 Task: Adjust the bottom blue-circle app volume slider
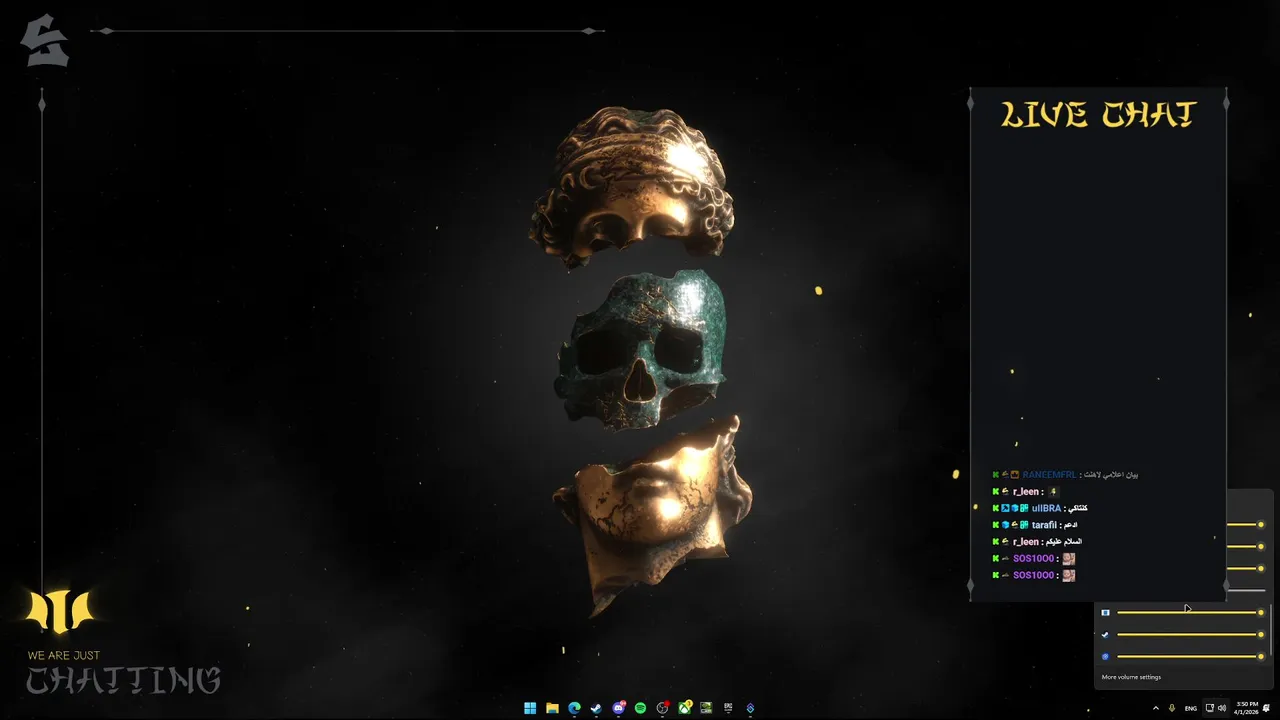[x=1190, y=656]
